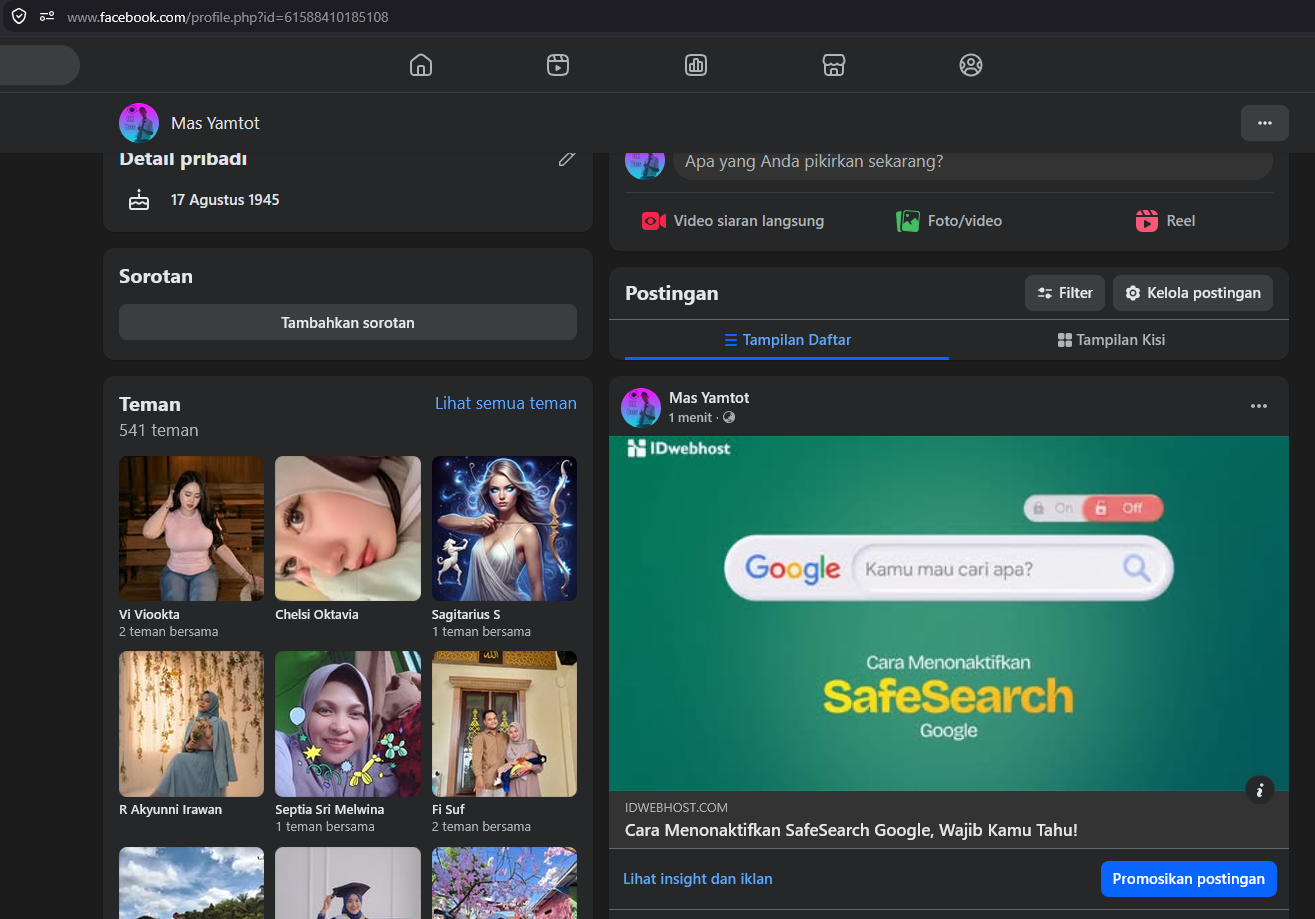This screenshot has width=1315, height=919.
Task: Add a Foto/video to post
Action: (x=949, y=221)
